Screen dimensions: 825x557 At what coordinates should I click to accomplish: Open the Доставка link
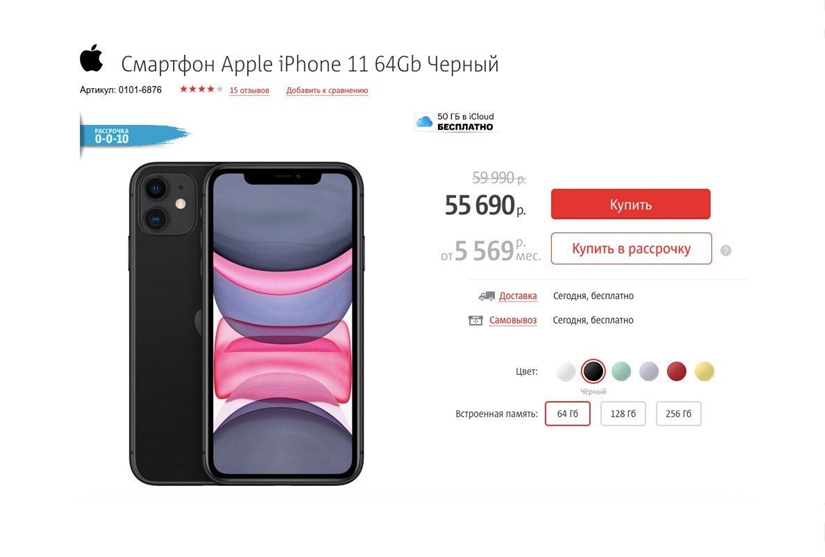coord(518,296)
